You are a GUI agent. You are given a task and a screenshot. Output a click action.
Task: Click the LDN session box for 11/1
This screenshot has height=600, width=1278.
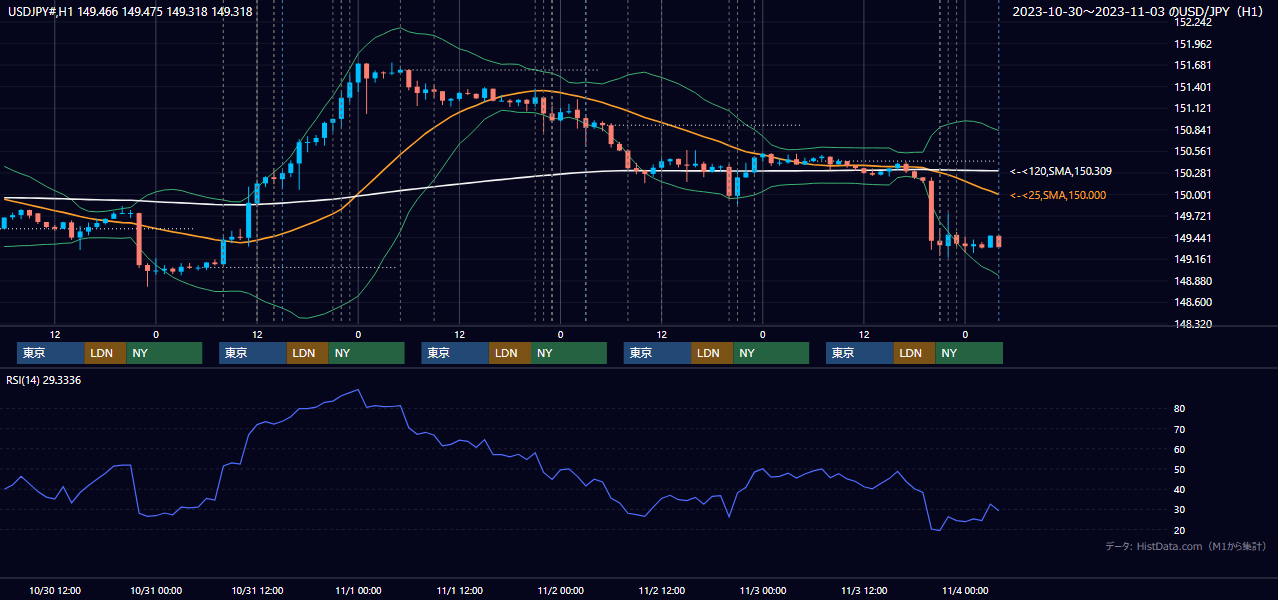pyautogui.click(x=510, y=353)
